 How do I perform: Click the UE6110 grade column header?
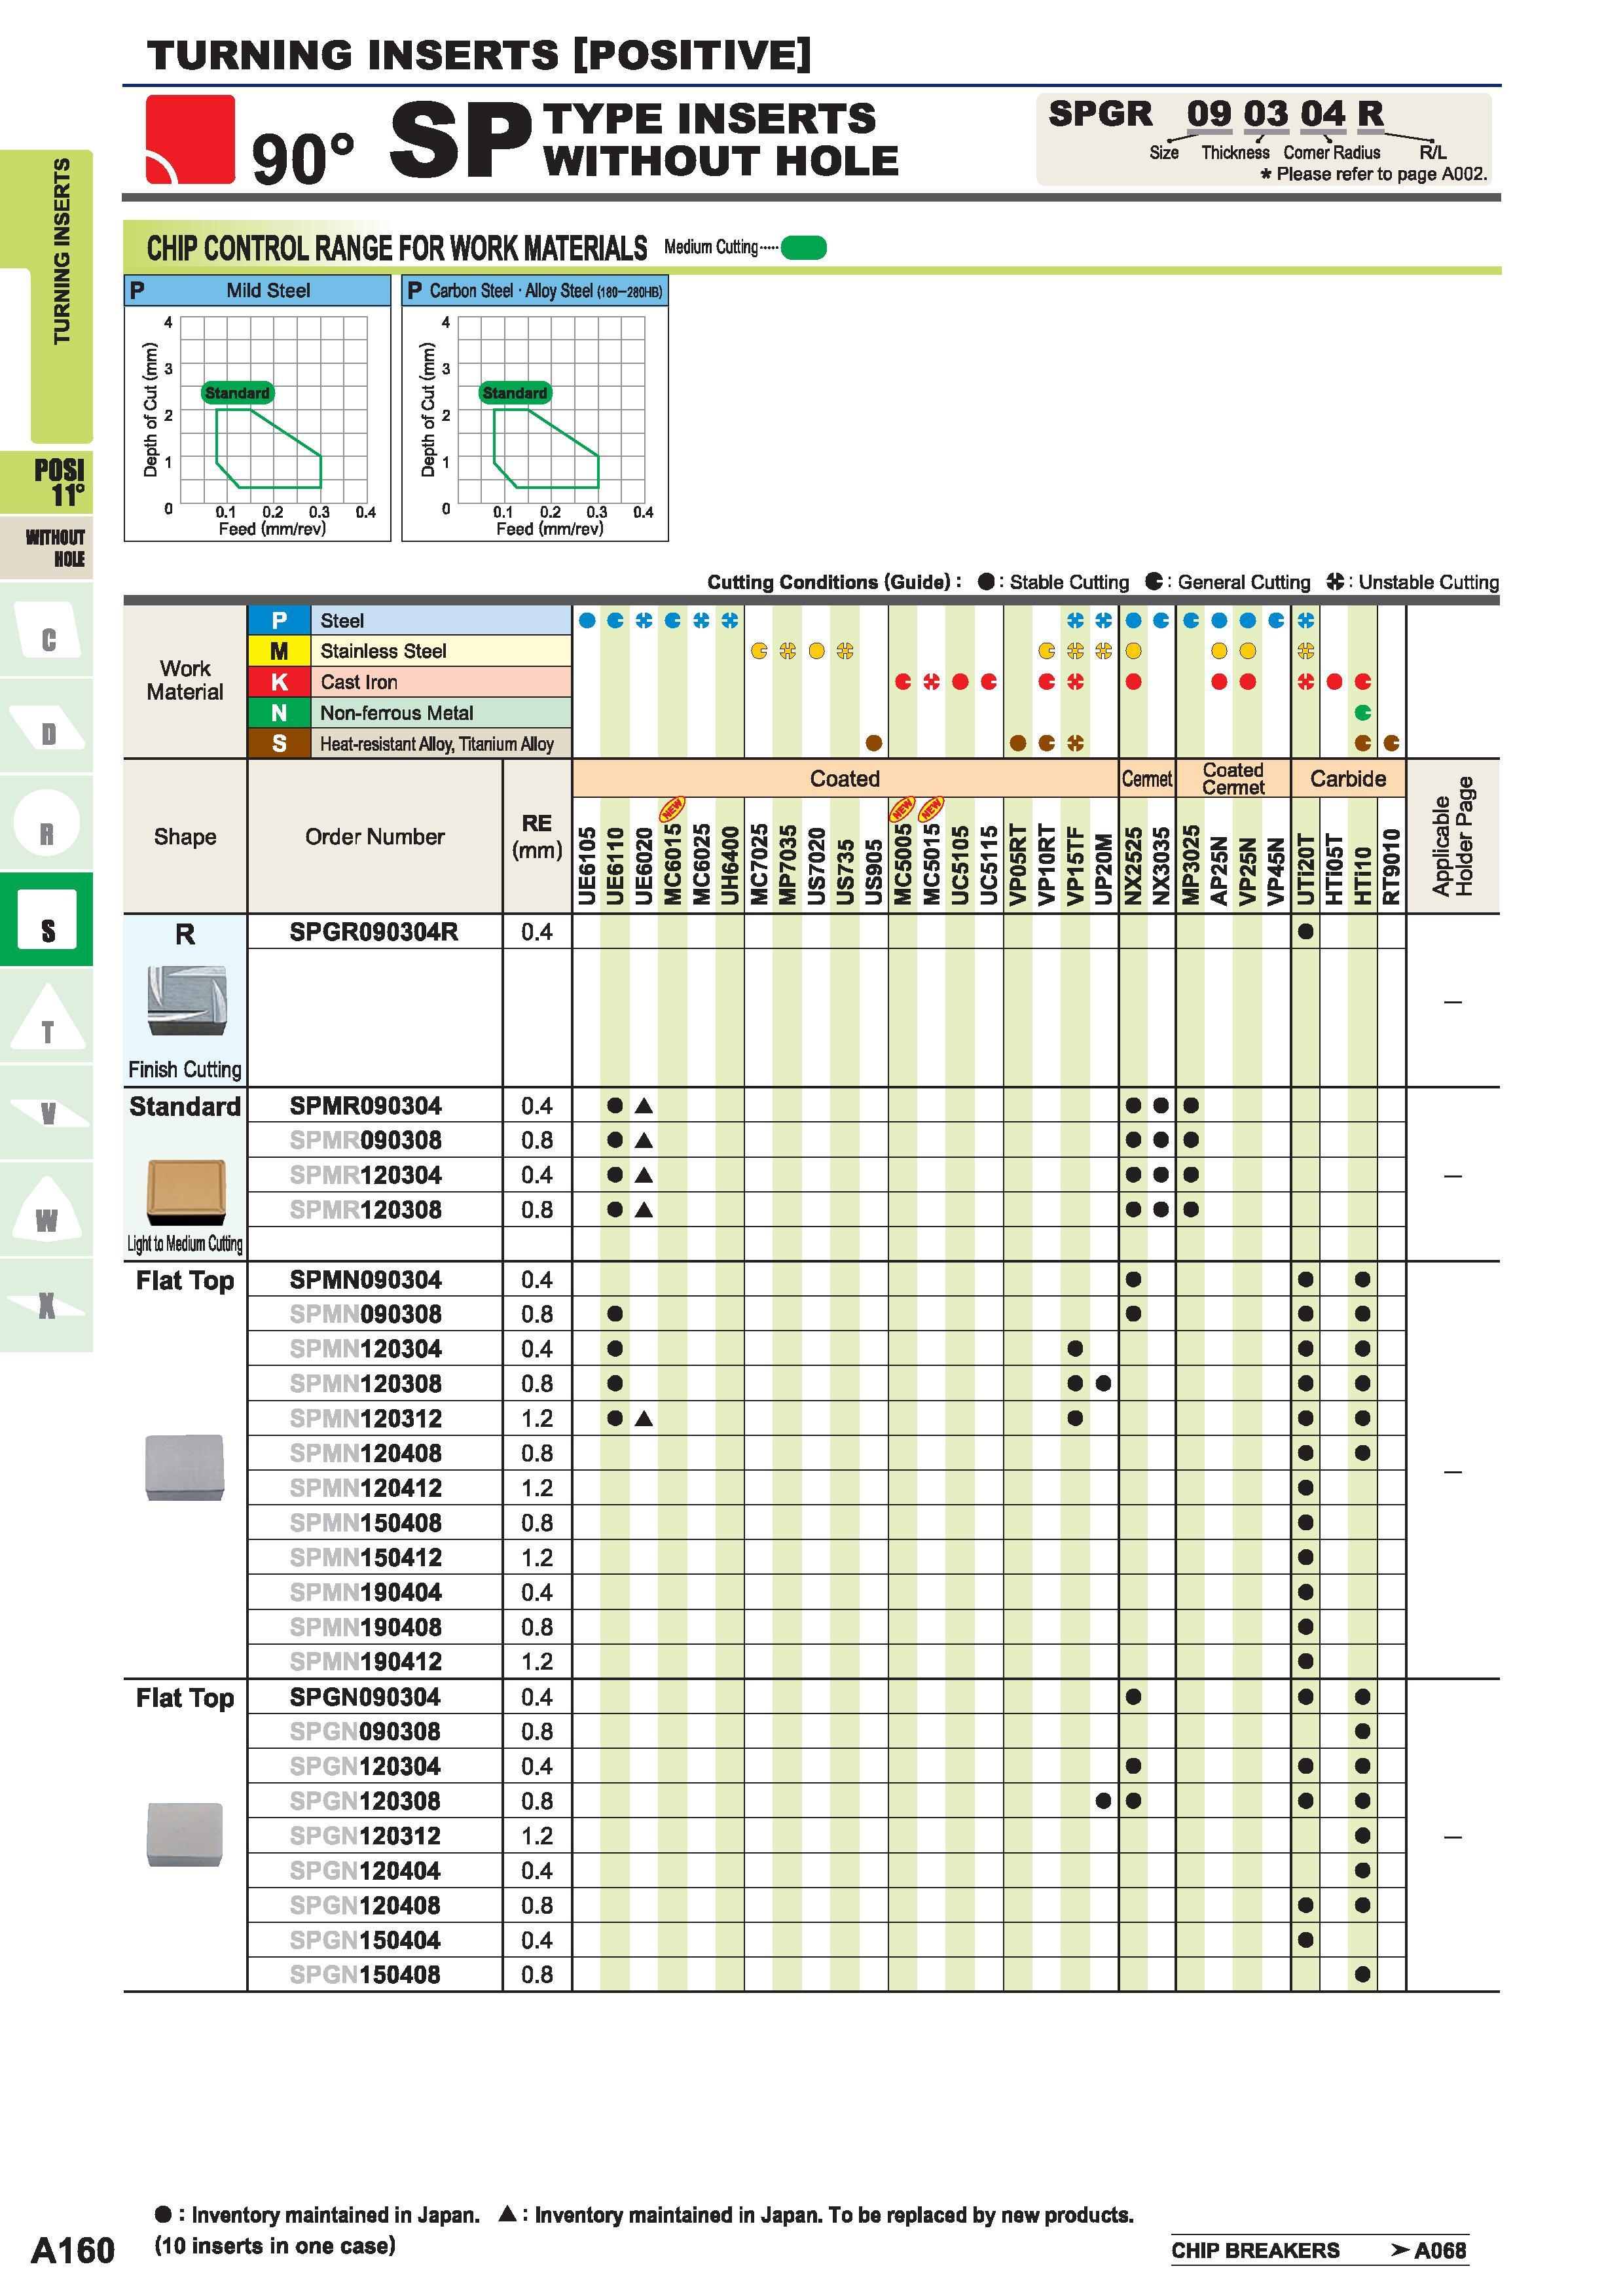[x=615, y=865]
